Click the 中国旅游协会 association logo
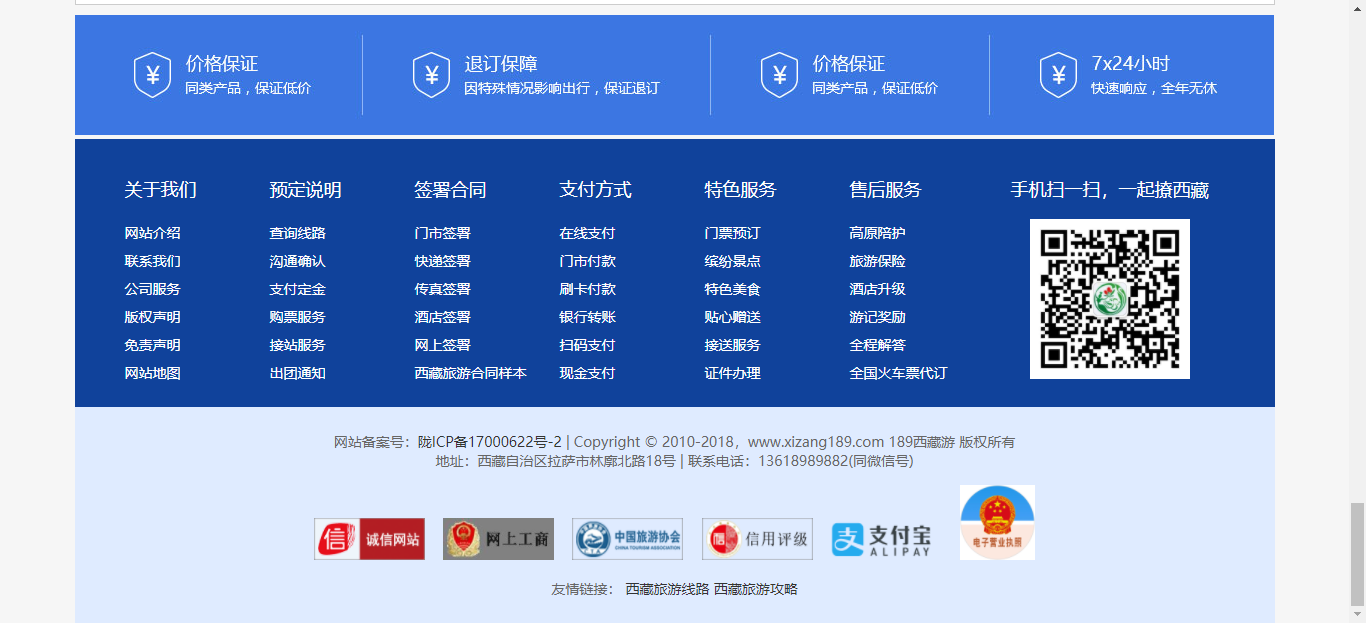 click(627, 539)
